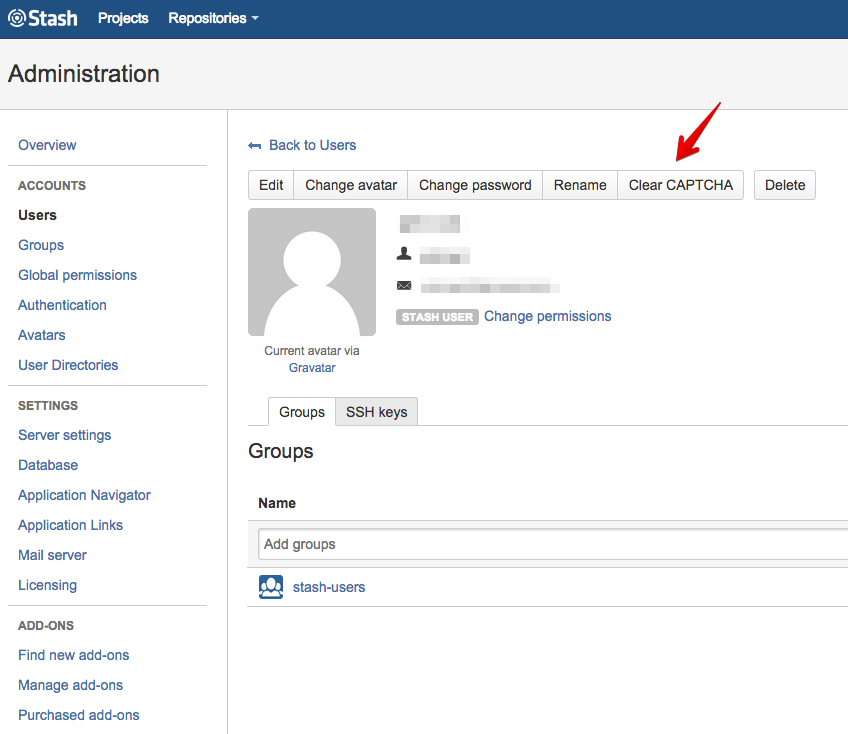Open Find new add-ons

pos(74,656)
